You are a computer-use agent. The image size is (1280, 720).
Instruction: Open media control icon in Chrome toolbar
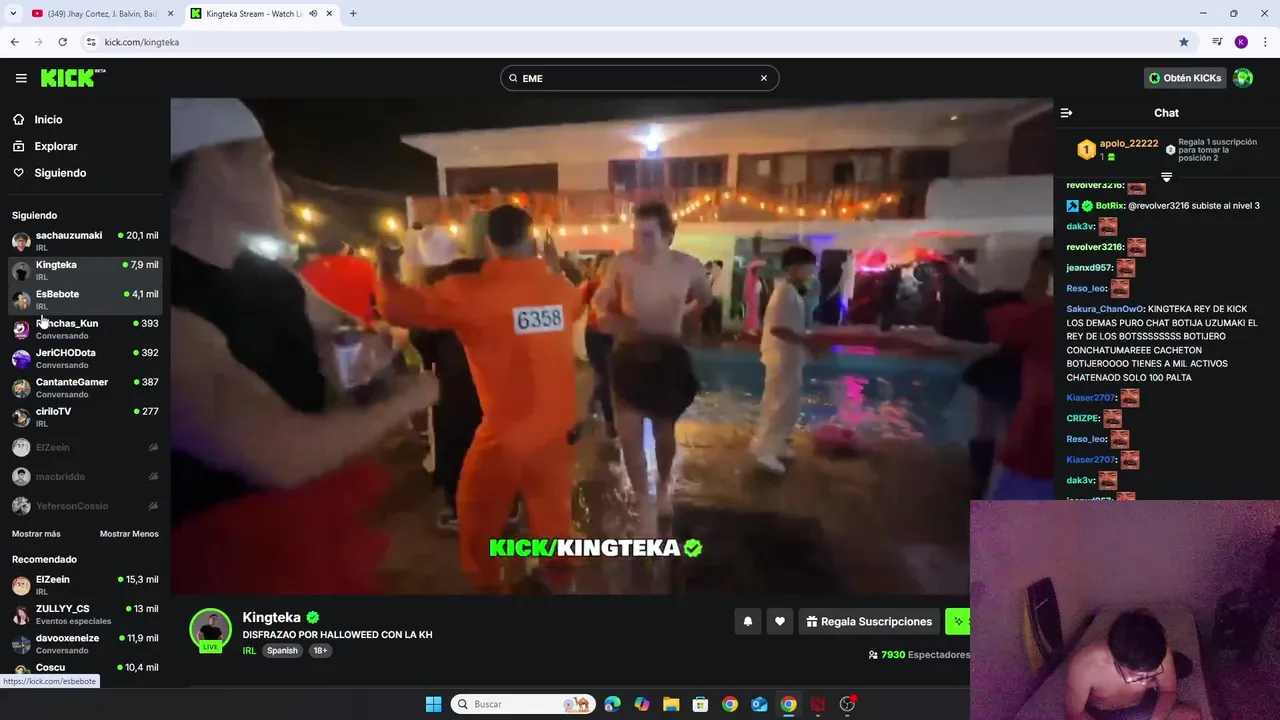(1217, 42)
